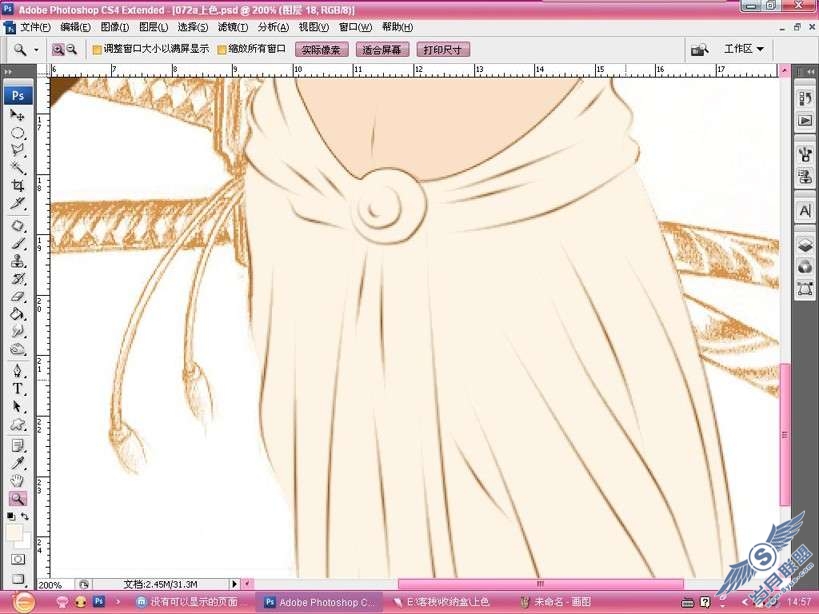819x614 pixels.
Task: Expand the collapsed right panel dock
Action: (810, 71)
